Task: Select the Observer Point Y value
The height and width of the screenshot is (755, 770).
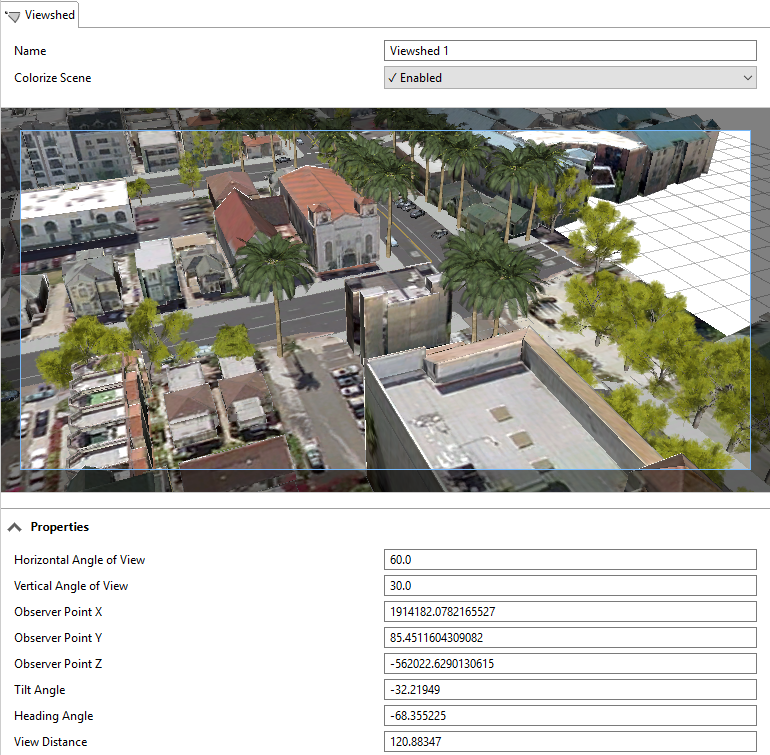Action: [570, 638]
